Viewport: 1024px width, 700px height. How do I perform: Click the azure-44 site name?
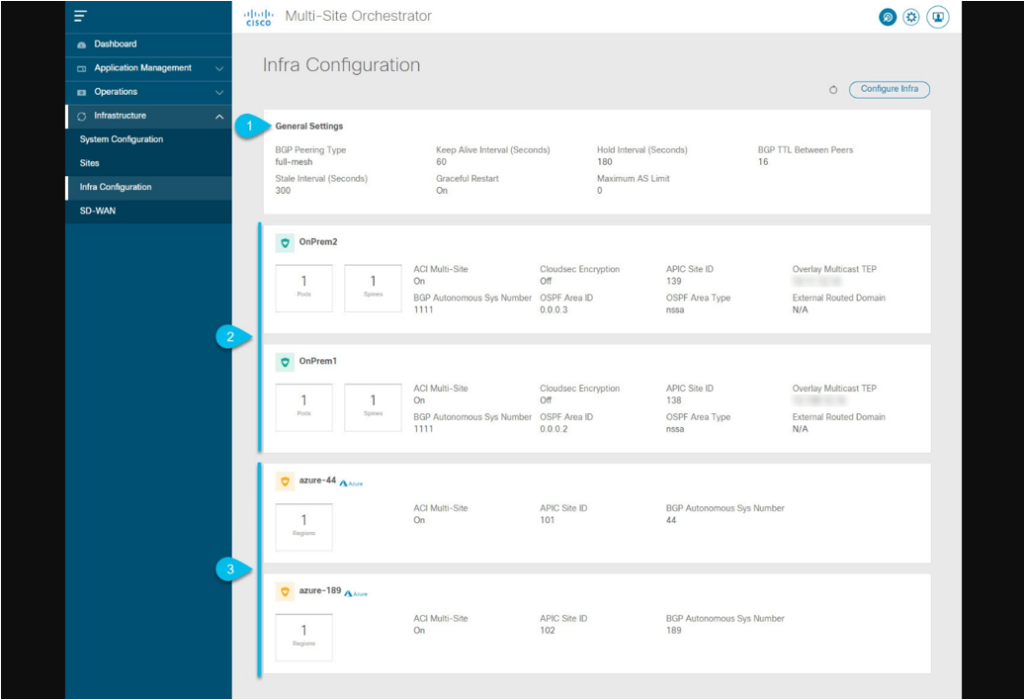[x=317, y=481]
